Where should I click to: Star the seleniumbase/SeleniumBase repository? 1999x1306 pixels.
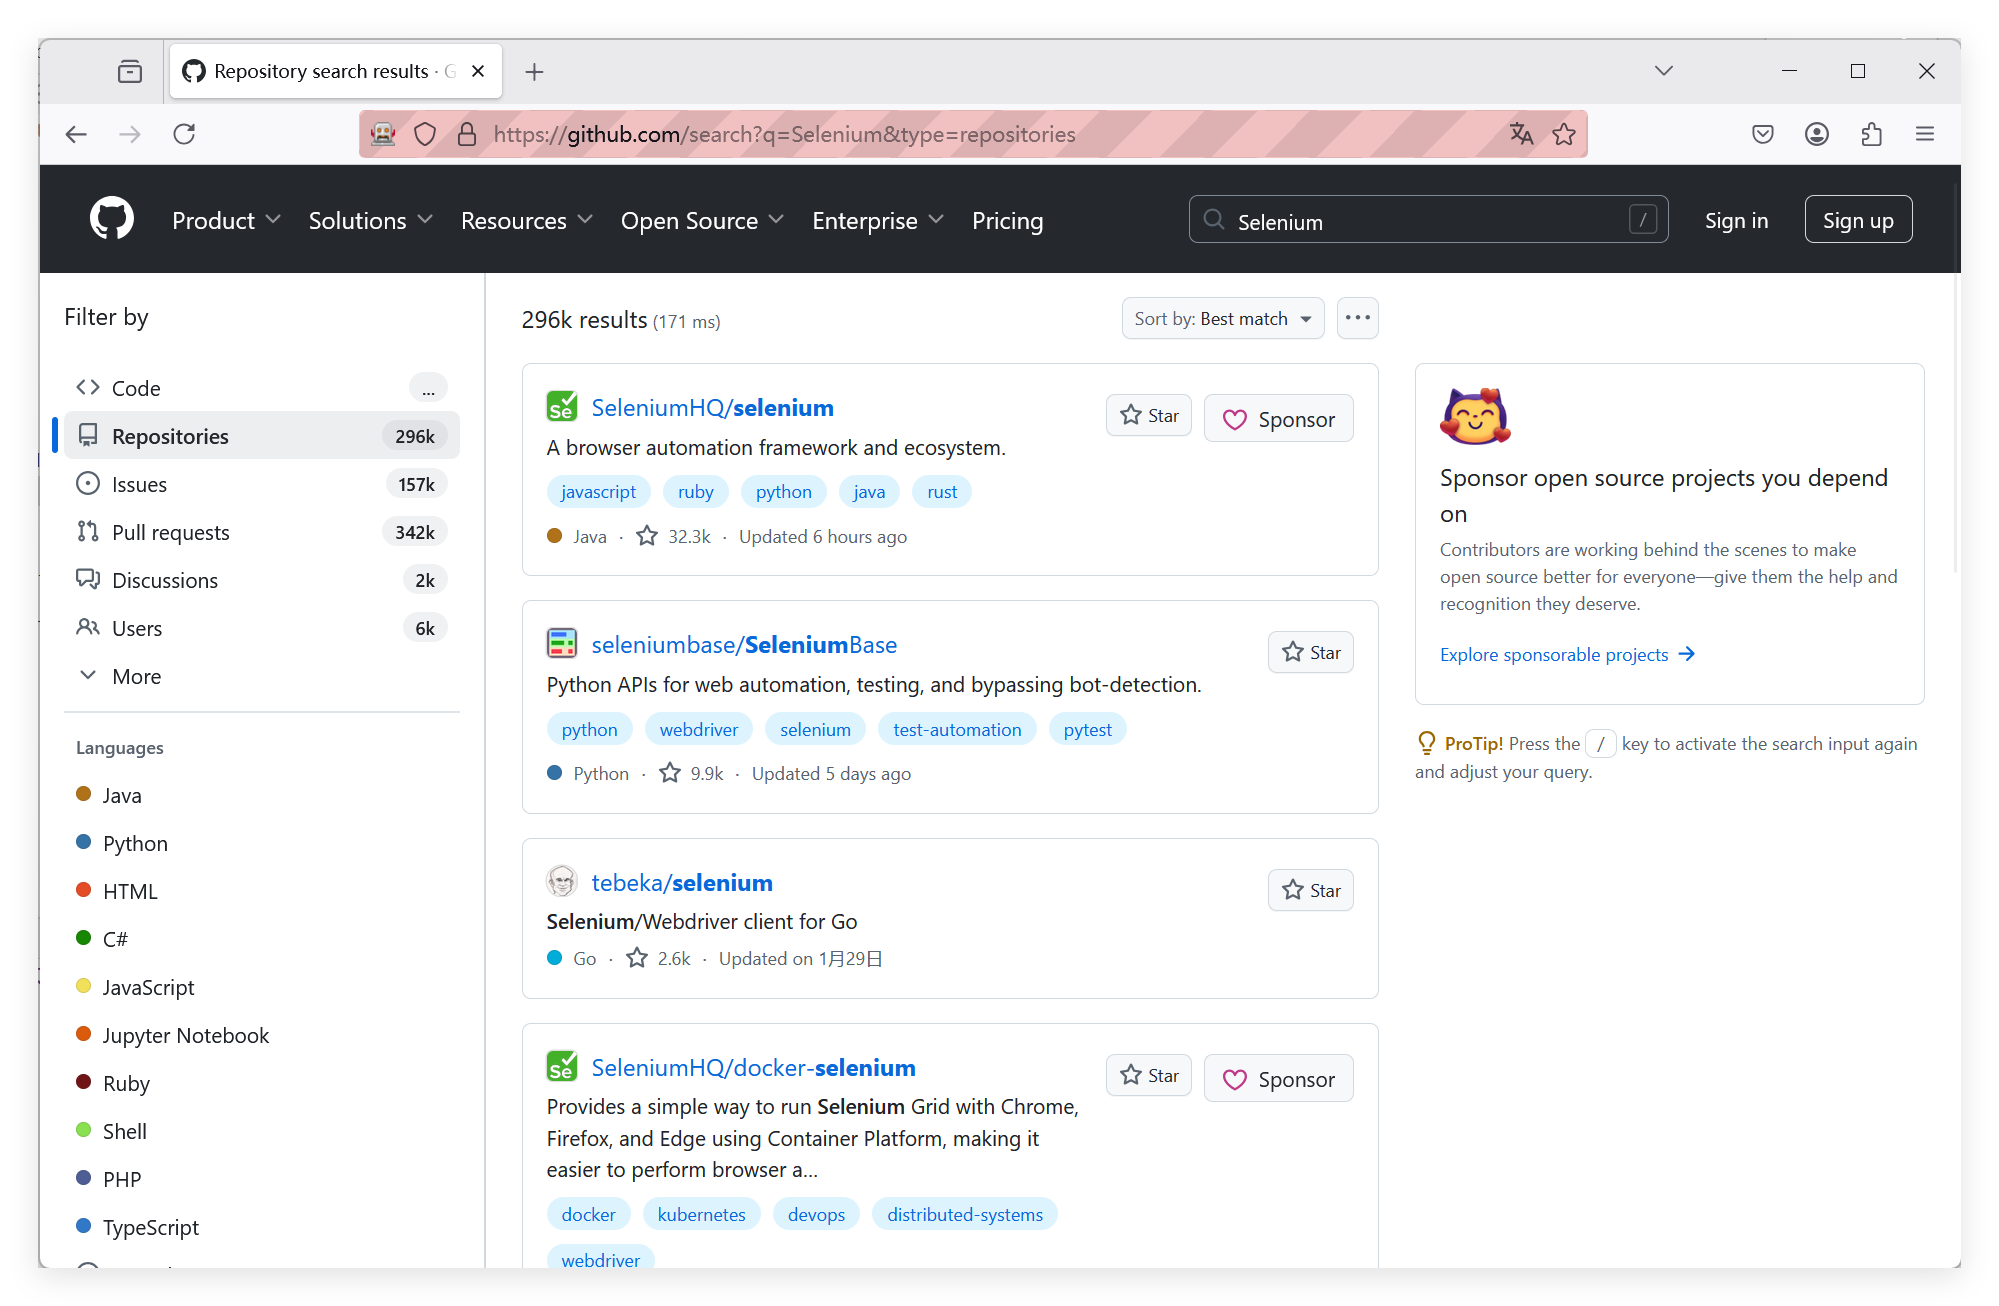[x=1310, y=653]
